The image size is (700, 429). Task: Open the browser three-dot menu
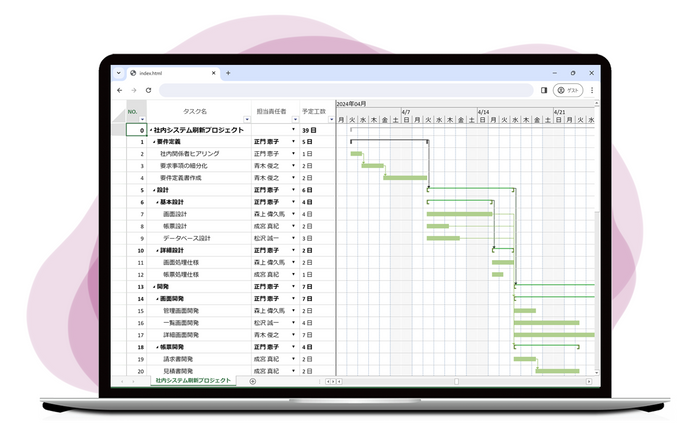592,90
